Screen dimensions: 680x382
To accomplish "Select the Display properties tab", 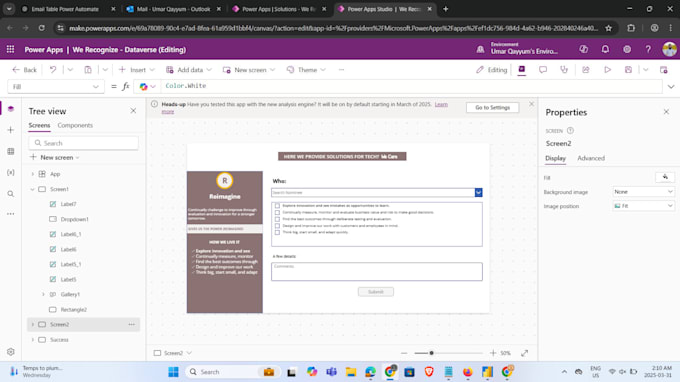I will (555, 158).
